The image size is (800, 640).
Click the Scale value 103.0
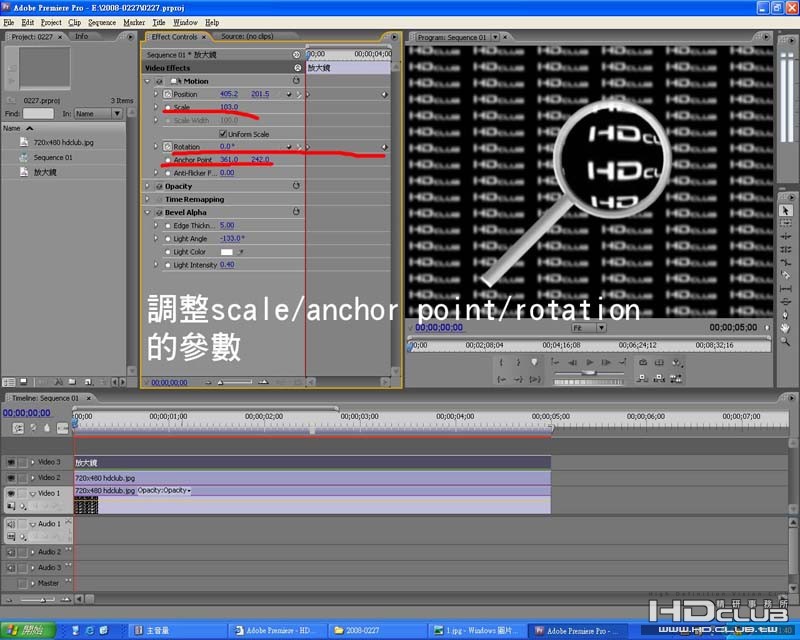click(x=229, y=107)
